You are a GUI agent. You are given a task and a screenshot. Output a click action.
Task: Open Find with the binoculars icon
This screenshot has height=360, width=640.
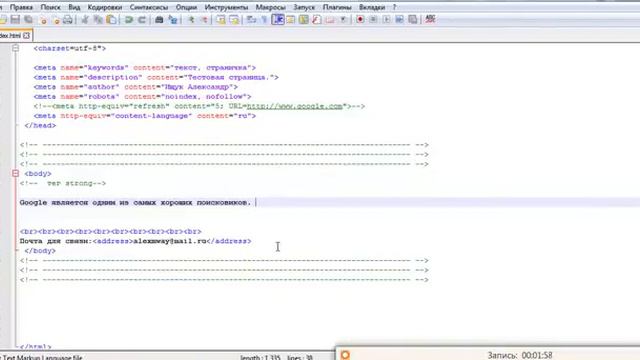(159, 19)
